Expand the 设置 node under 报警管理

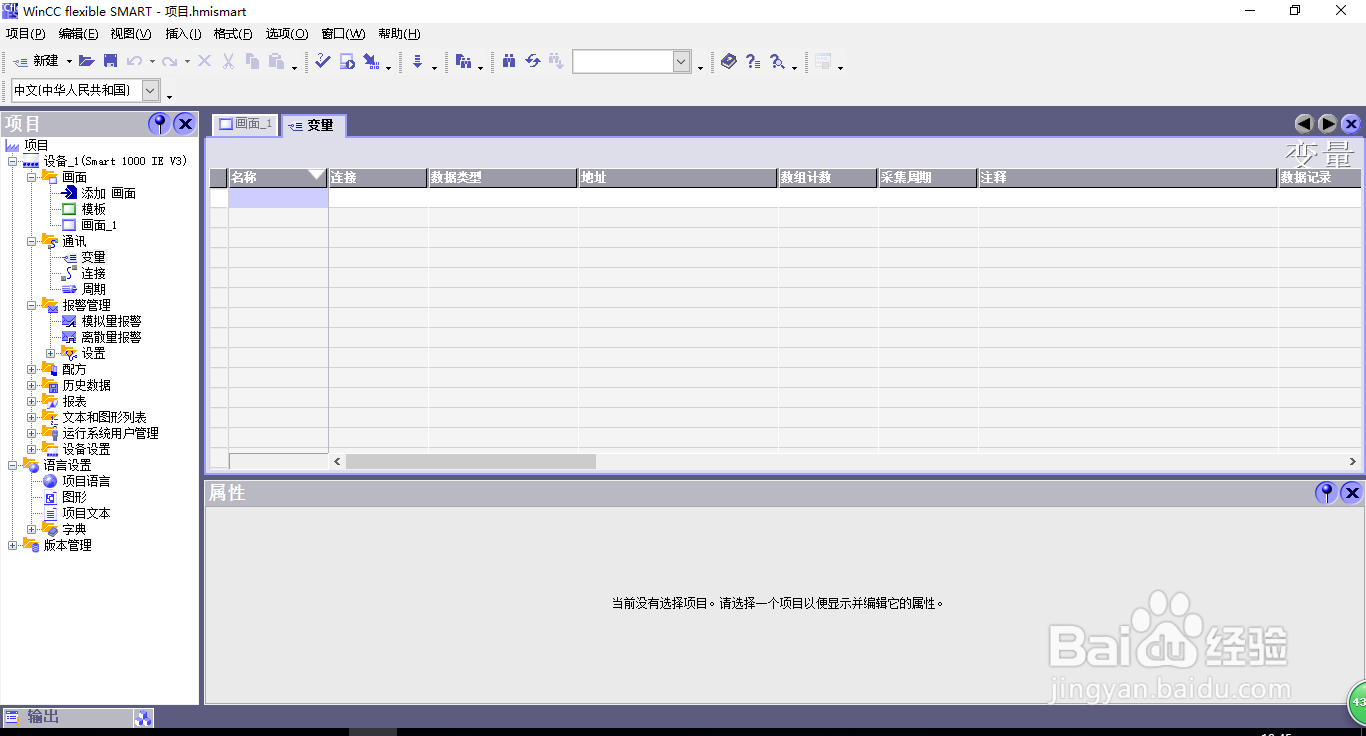pos(50,353)
